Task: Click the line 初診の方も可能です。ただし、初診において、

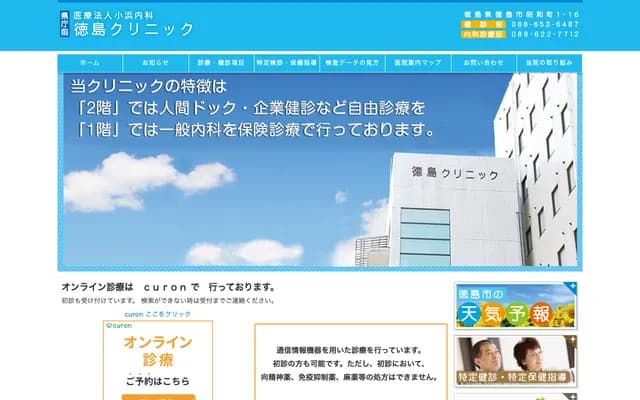Action: pyautogui.click(x=349, y=364)
